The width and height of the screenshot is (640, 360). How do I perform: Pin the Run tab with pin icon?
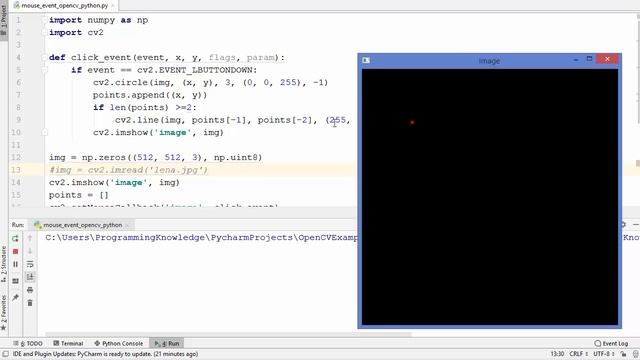coord(16,298)
